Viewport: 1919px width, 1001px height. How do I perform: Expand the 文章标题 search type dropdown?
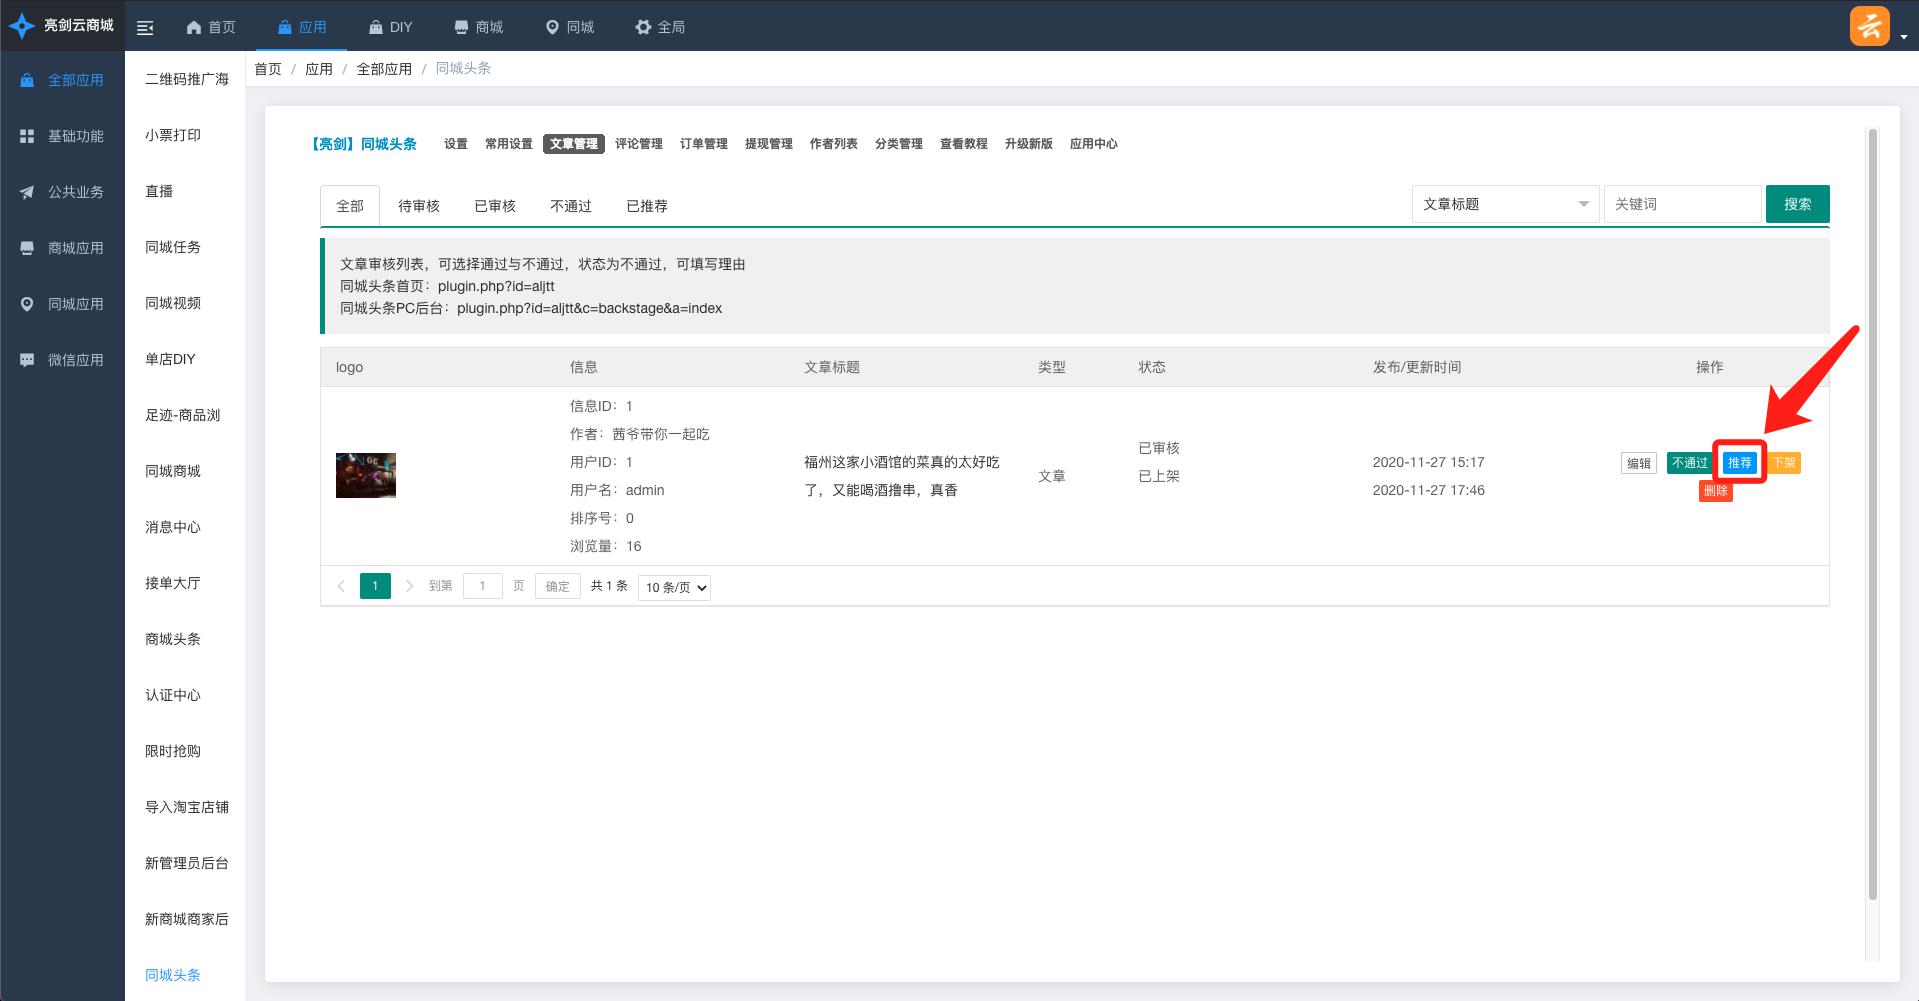click(1505, 204)
